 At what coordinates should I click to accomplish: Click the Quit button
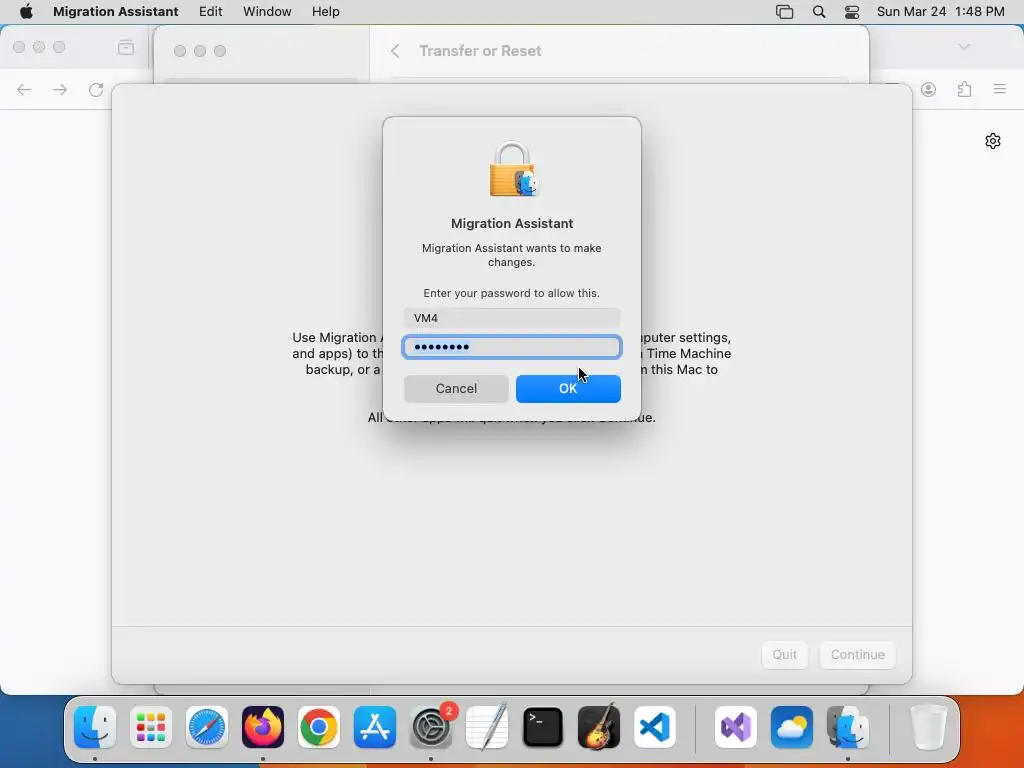[x=784, y=654]
